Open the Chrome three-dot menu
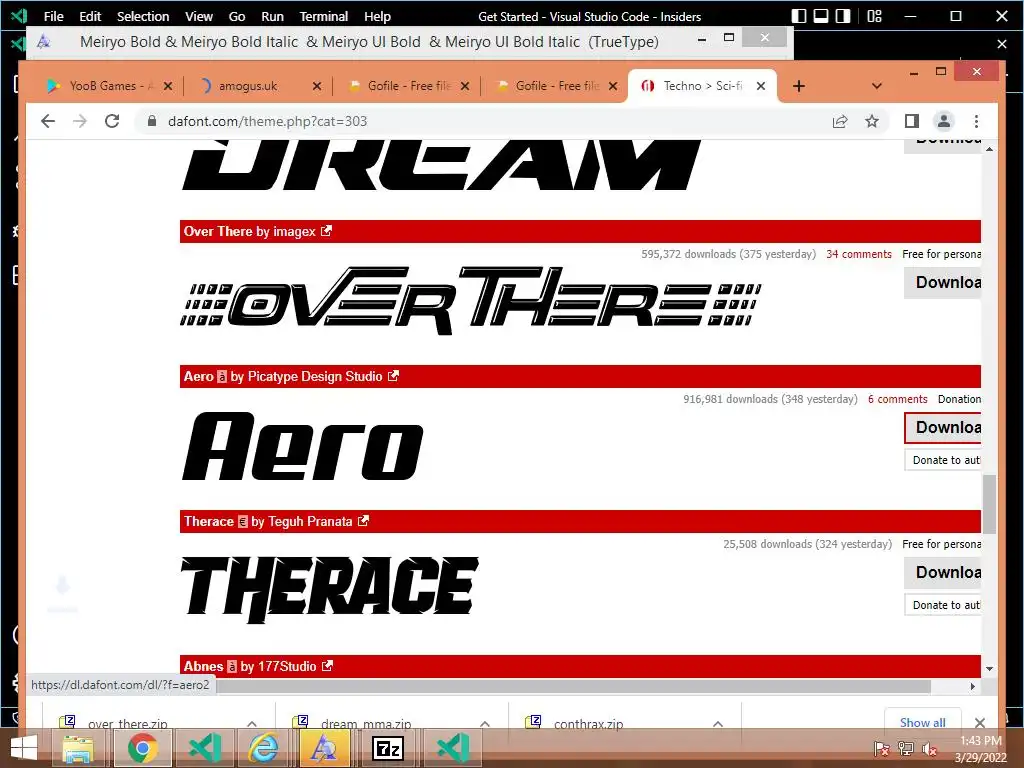 [976, 121]
